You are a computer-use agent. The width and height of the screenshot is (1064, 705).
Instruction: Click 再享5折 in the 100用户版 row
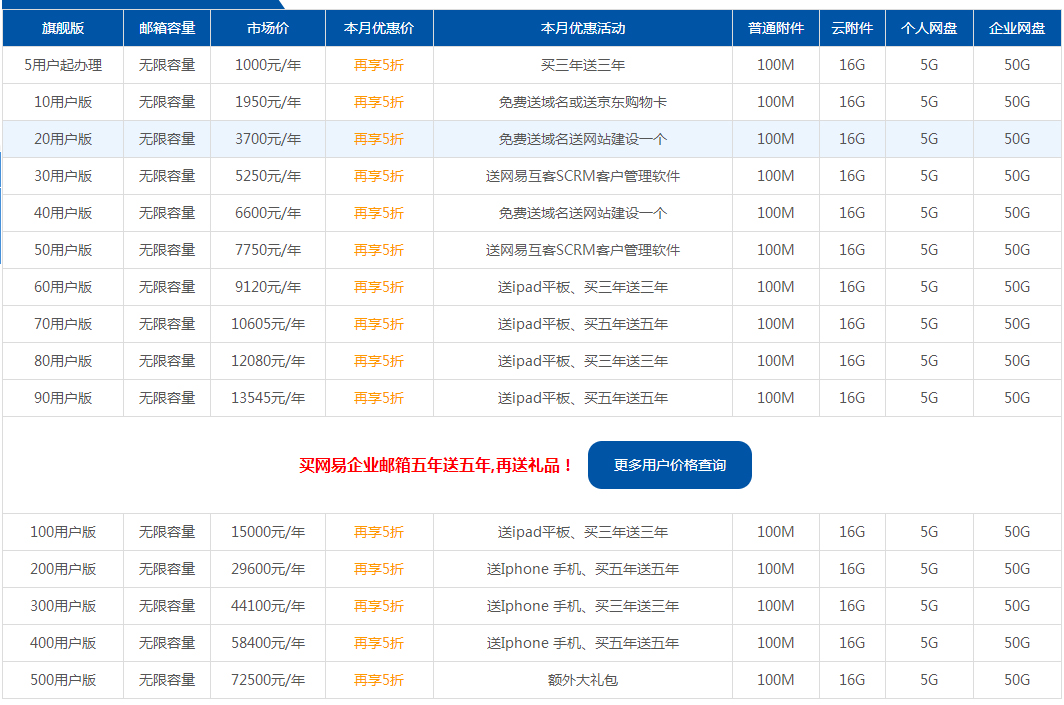379,532
